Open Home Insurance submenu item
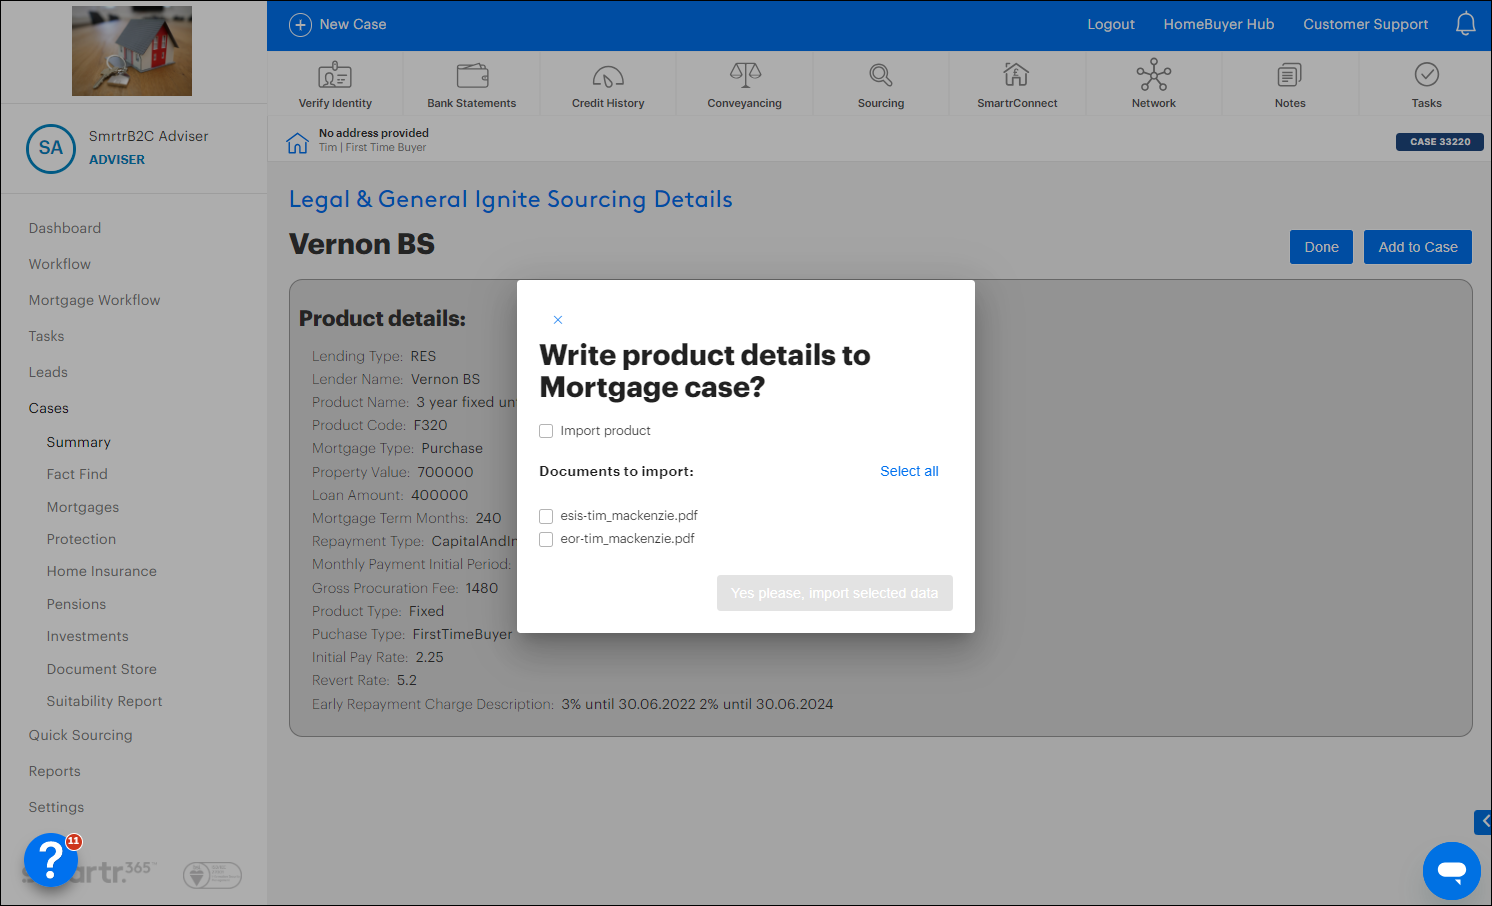The height and width of the screenshot is (906, 1492). (x=102, y=571)
